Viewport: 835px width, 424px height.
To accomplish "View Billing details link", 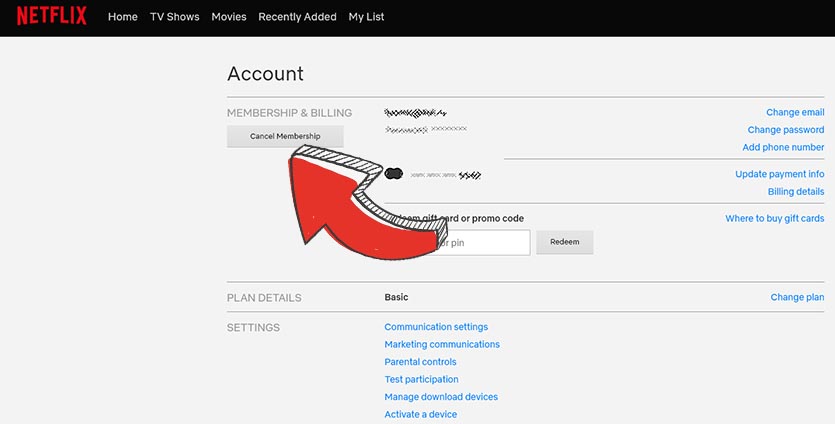I will pos(796,191).
